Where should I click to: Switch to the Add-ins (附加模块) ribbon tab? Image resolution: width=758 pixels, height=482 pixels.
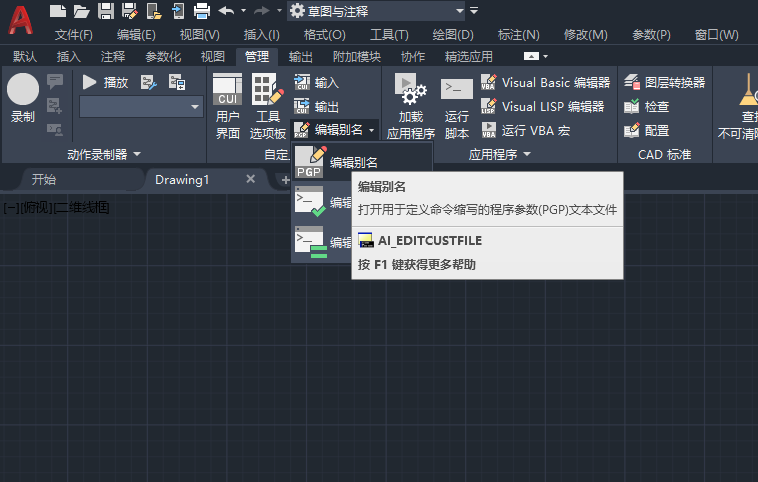point(357,57)
